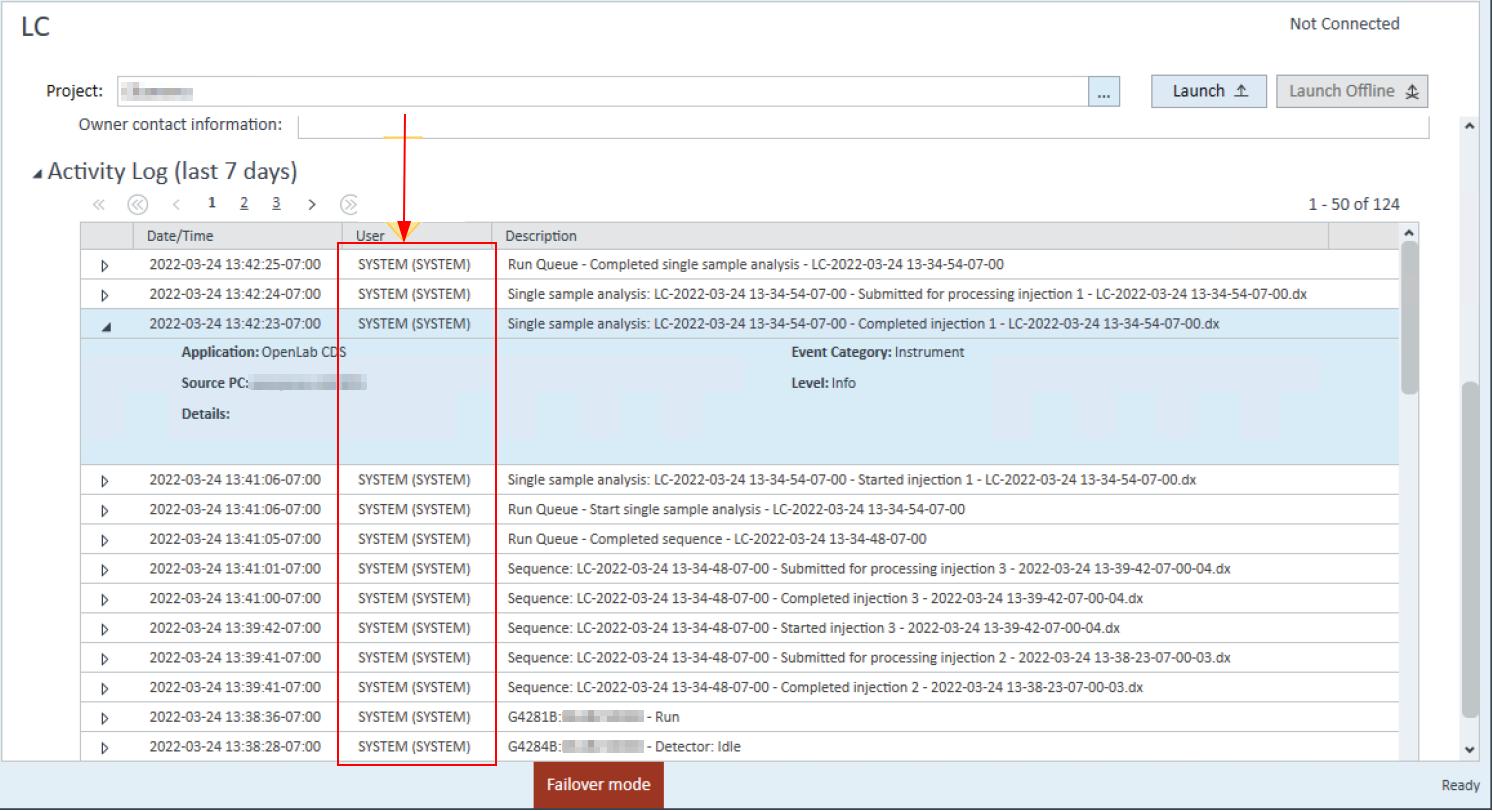Viewport: 1493px width, 811px height.
Task: Click description 'Run Queue - Completed sequence'
Action: pyautogui.click(x=717, y=539)
